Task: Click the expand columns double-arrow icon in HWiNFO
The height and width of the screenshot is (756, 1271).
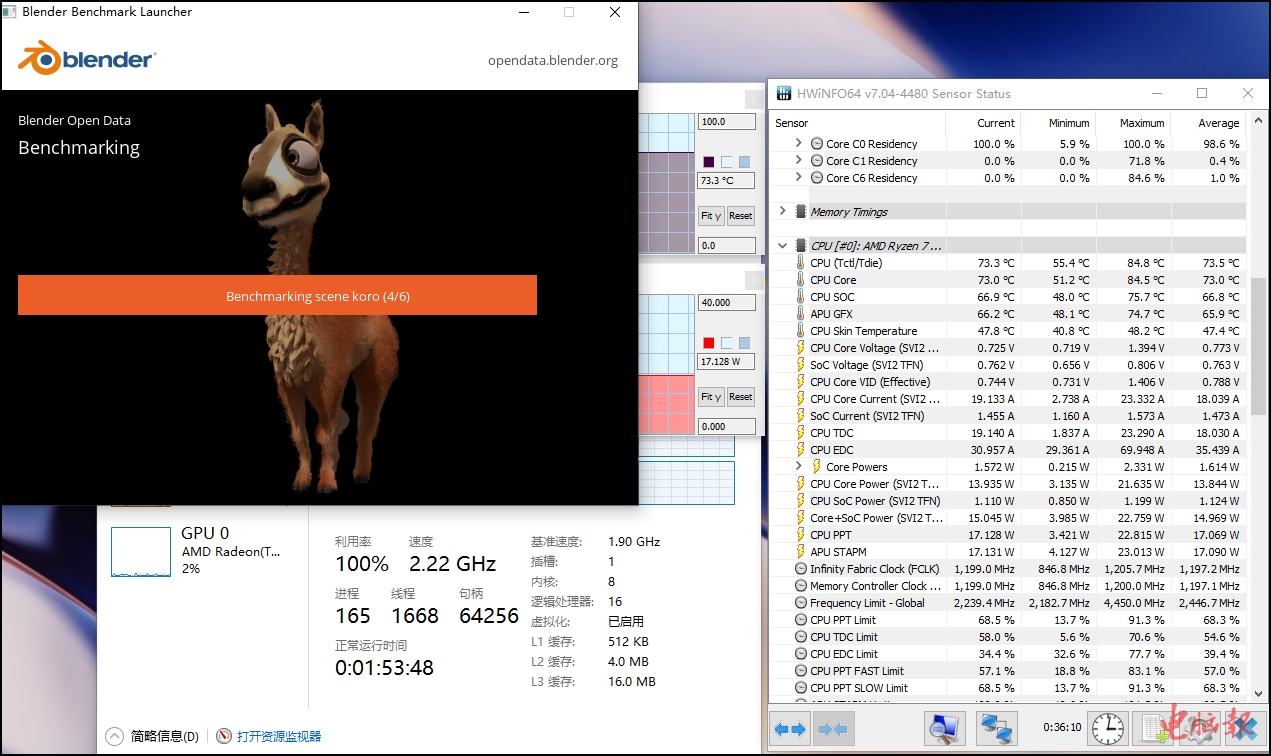Action: click(790, 729)
